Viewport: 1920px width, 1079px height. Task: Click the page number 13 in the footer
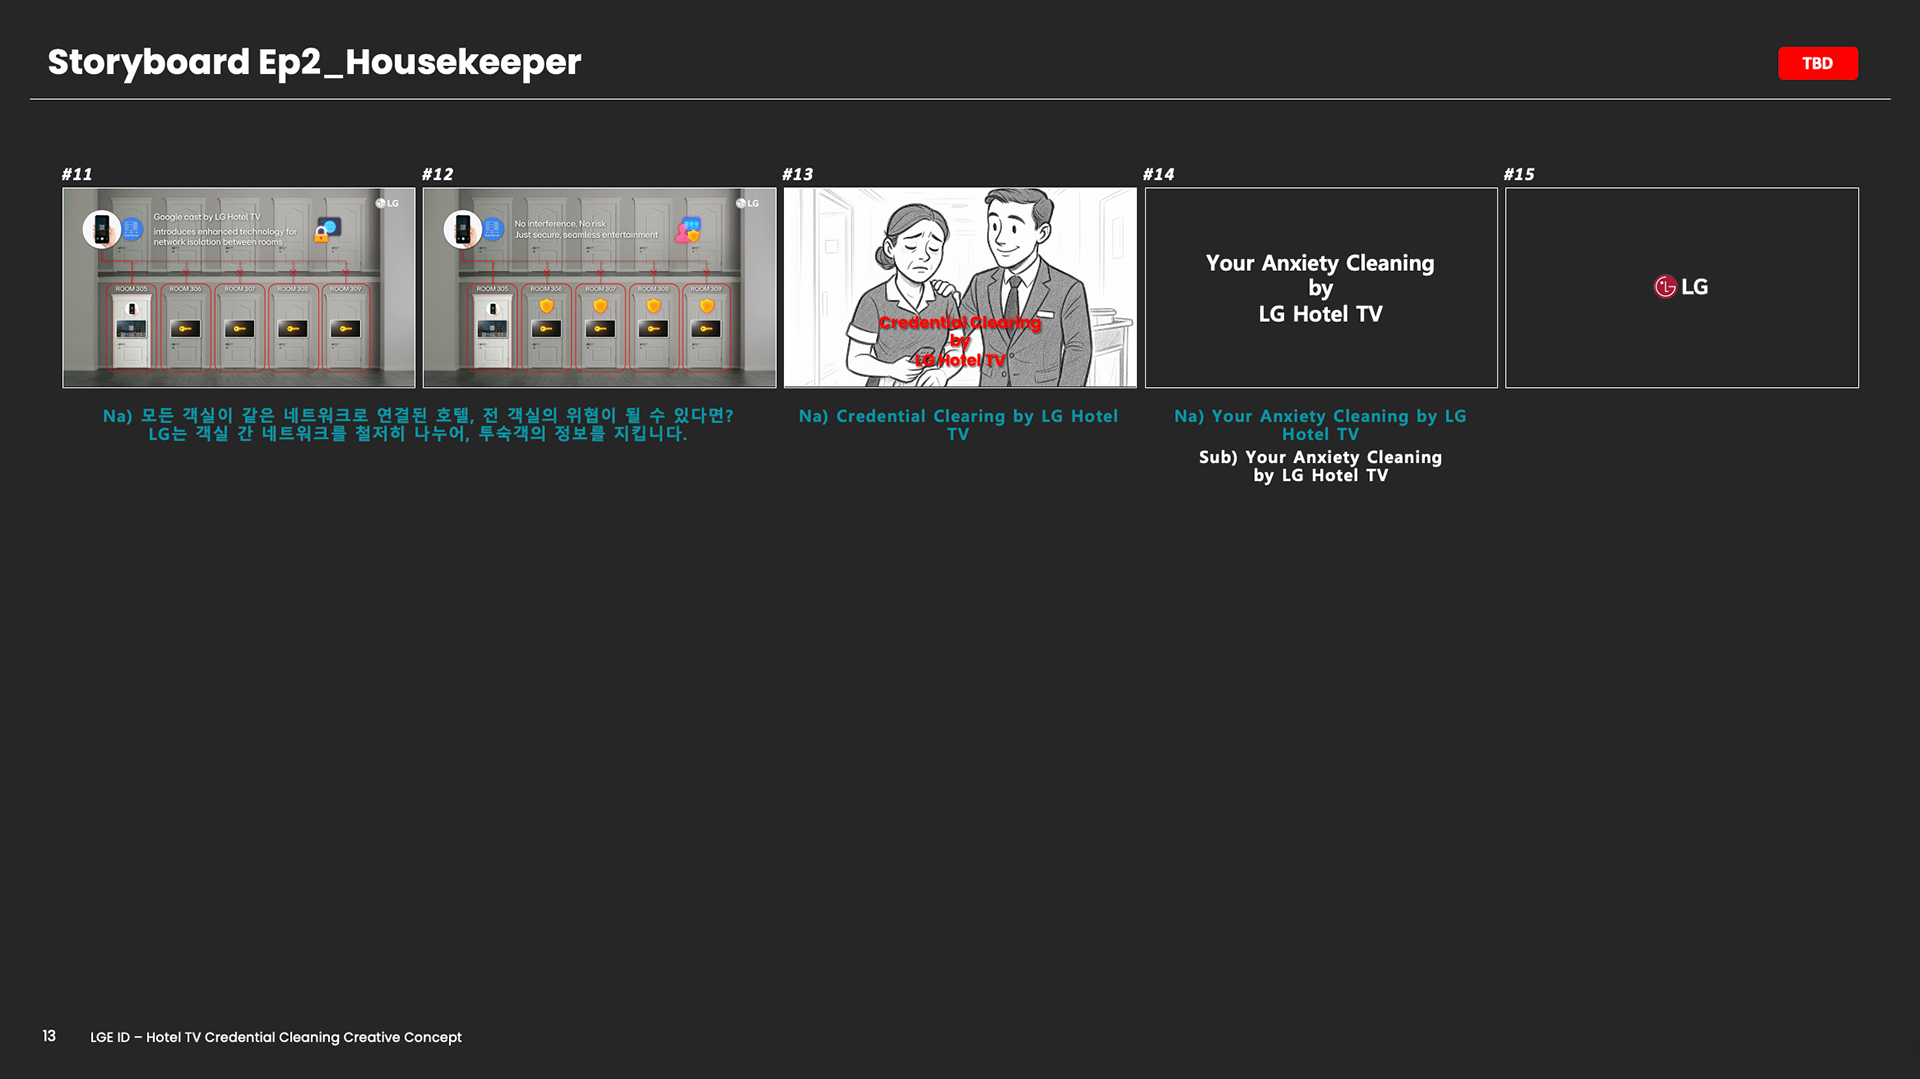[49, 1036]
